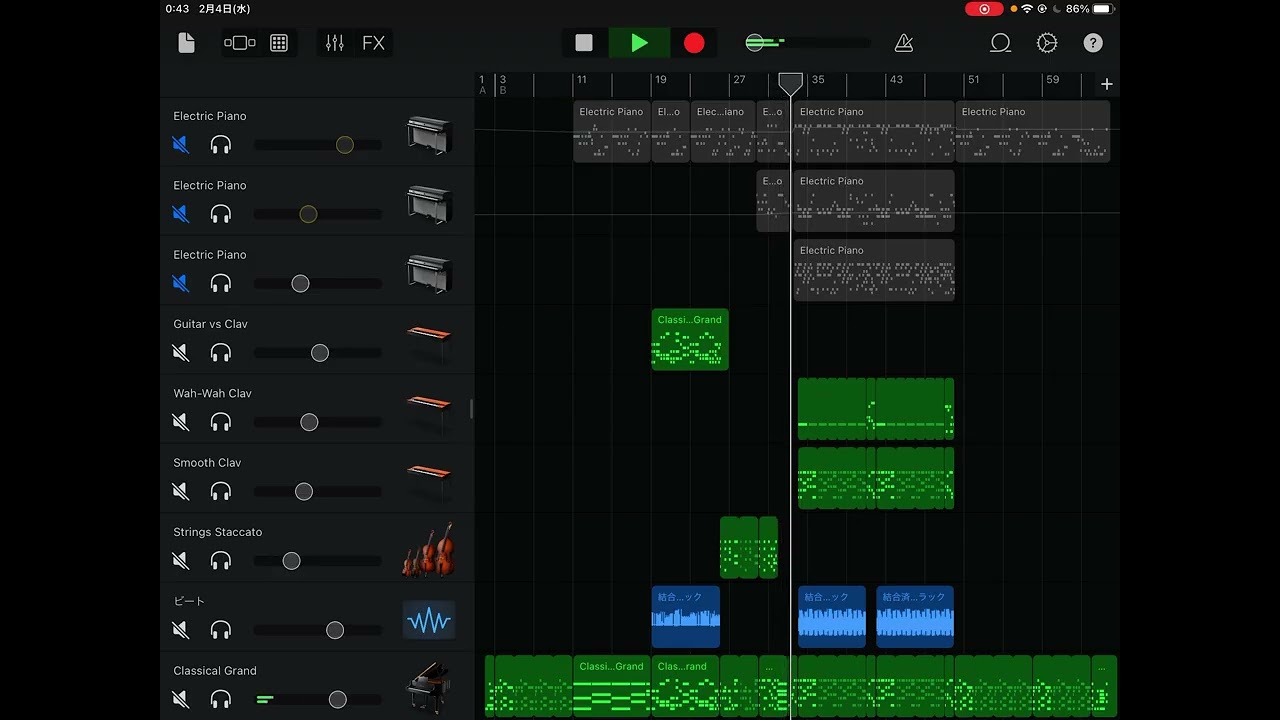
Task: Select the 結合済...ラック audio region
Action: pyautogui.click(x=915, y=617)
